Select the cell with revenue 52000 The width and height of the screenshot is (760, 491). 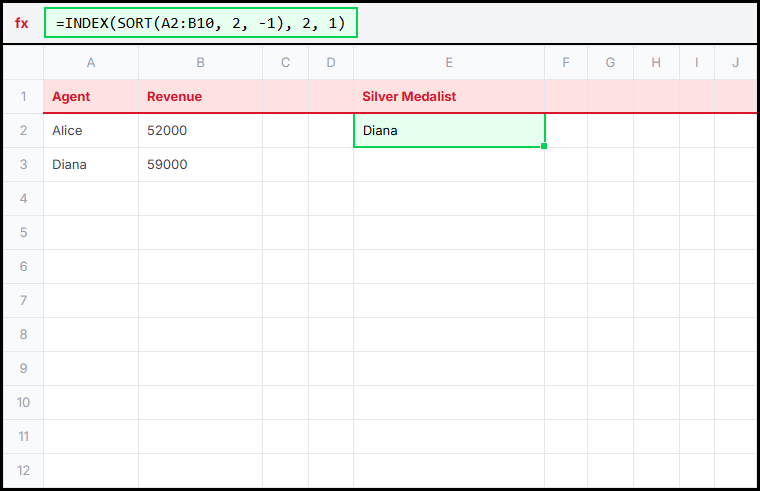tap(200, 131)
